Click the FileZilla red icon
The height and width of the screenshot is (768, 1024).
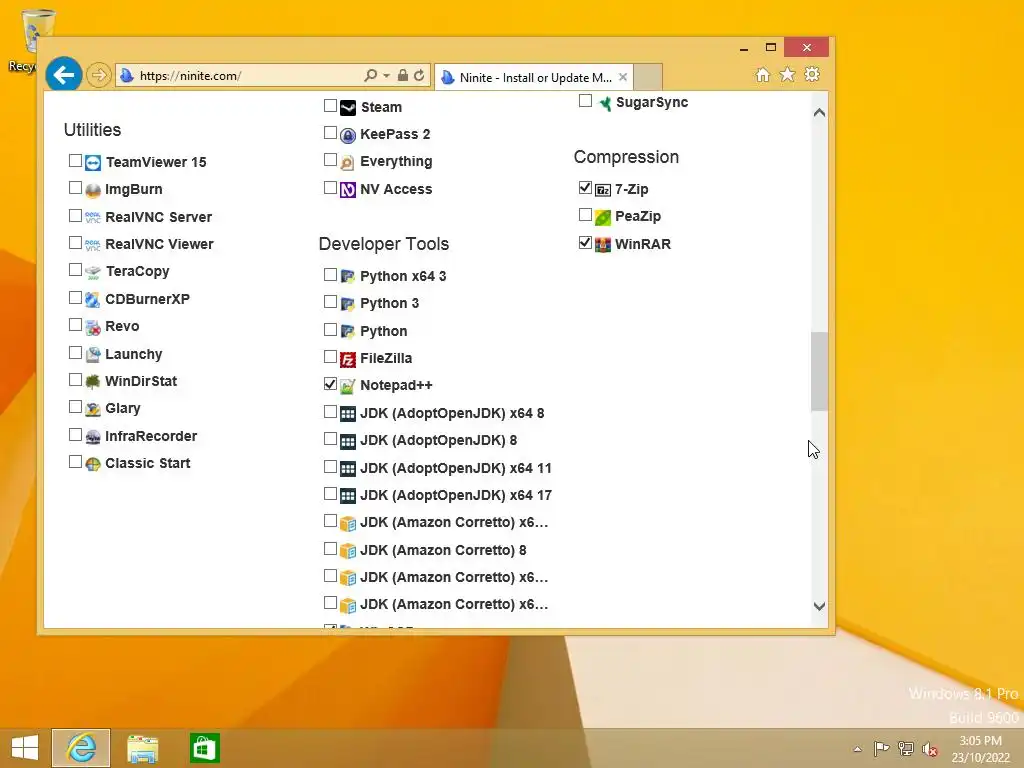point(348,359)
